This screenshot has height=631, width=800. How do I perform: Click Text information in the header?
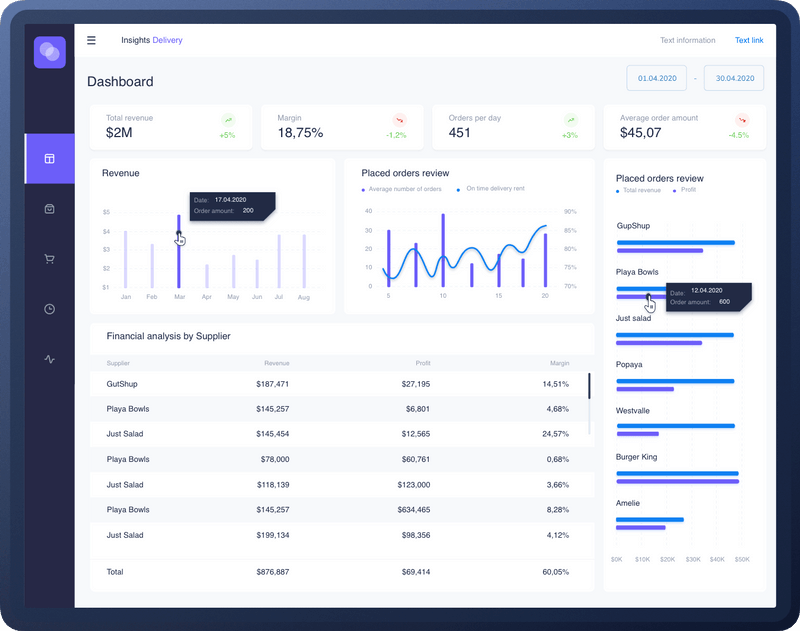(x=686, y=40)
